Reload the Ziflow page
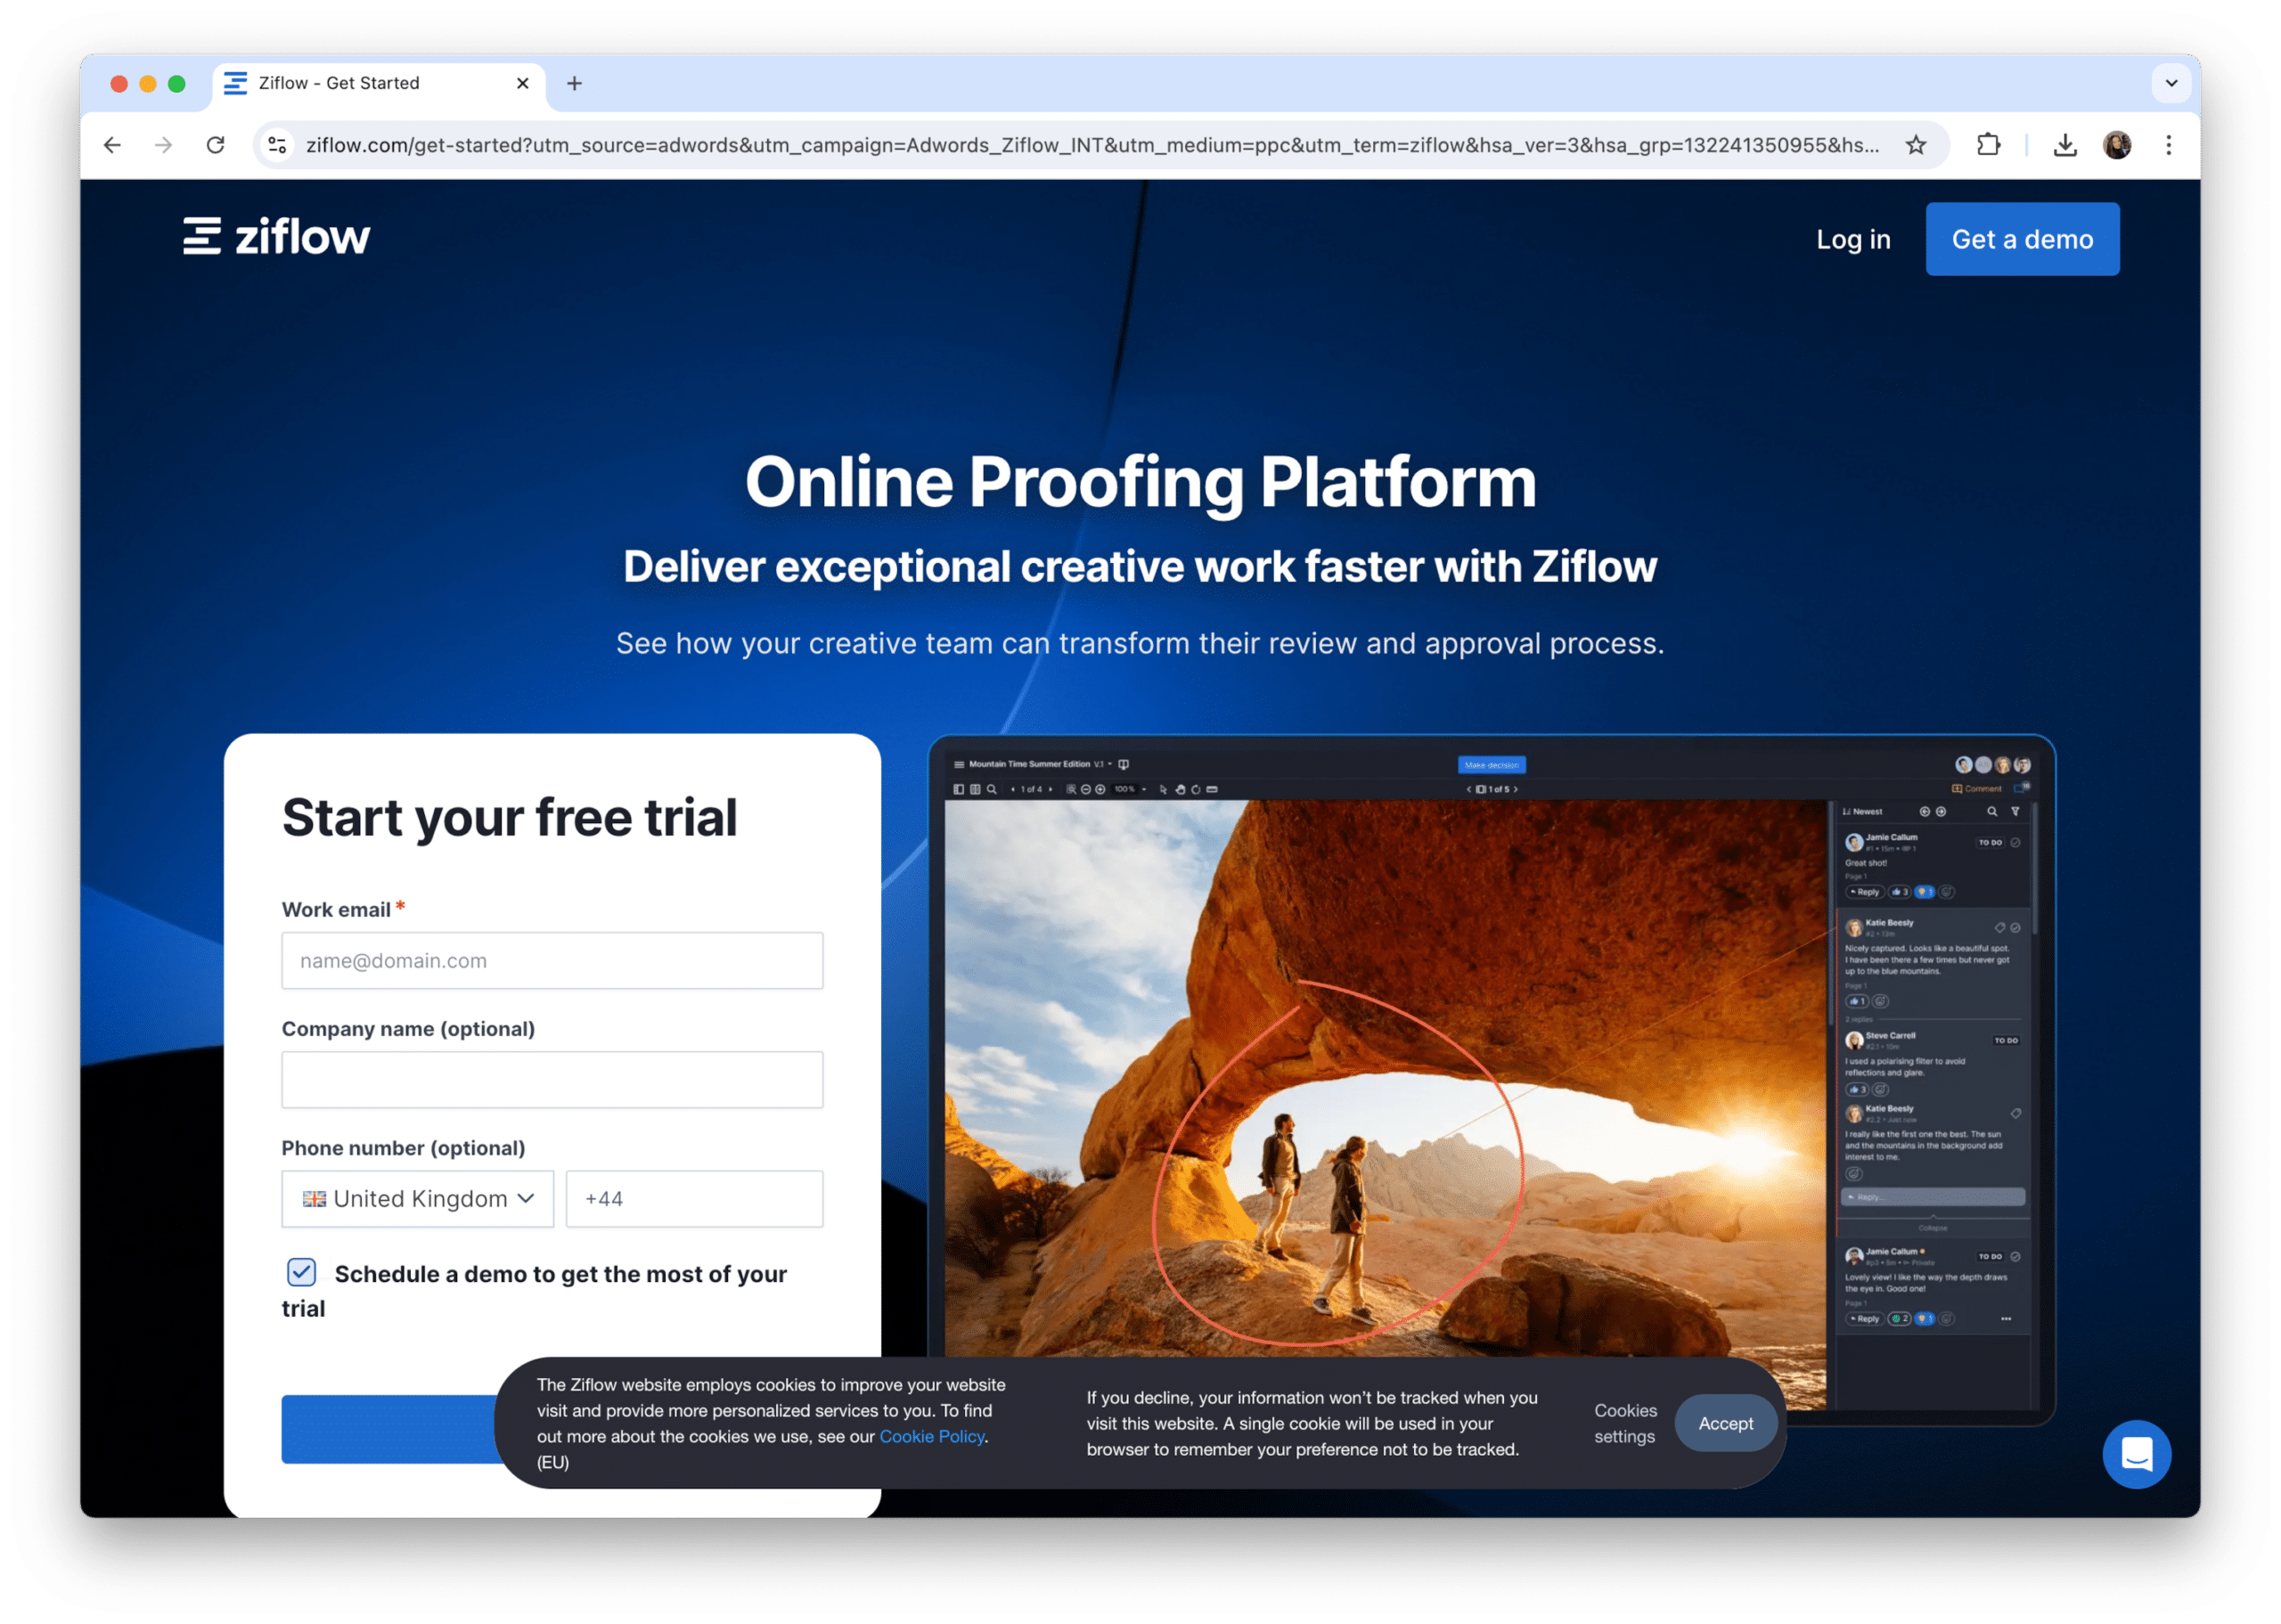This screenshot has width=2281, height=1624. (215, 145)
